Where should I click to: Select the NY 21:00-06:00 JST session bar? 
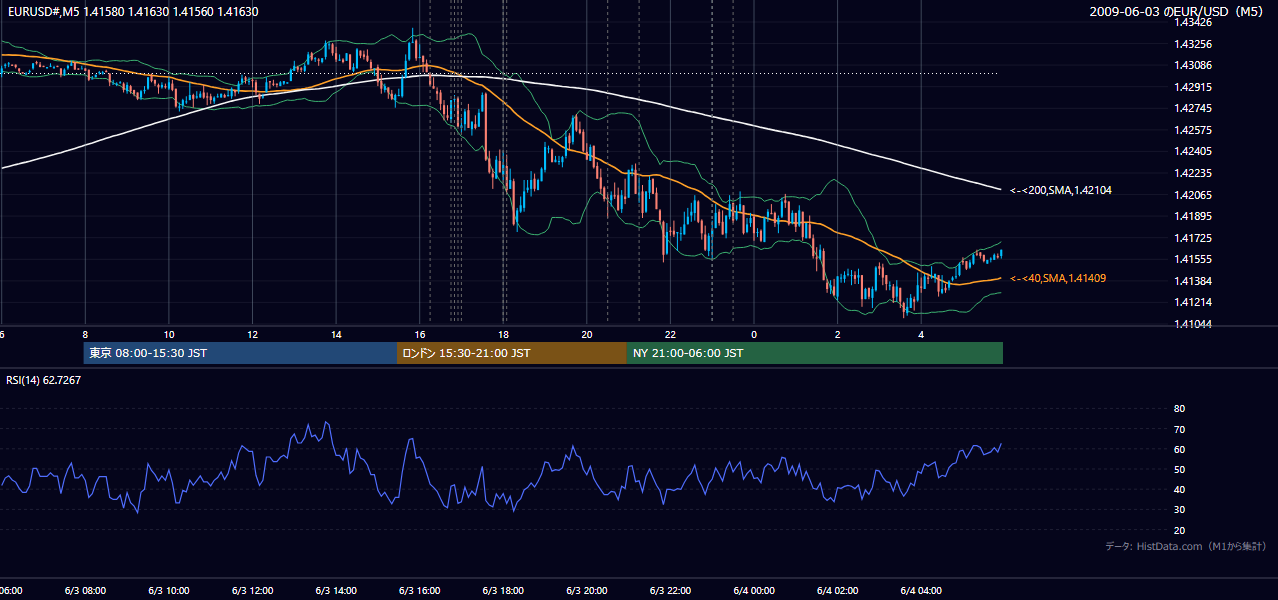point(815,353)
